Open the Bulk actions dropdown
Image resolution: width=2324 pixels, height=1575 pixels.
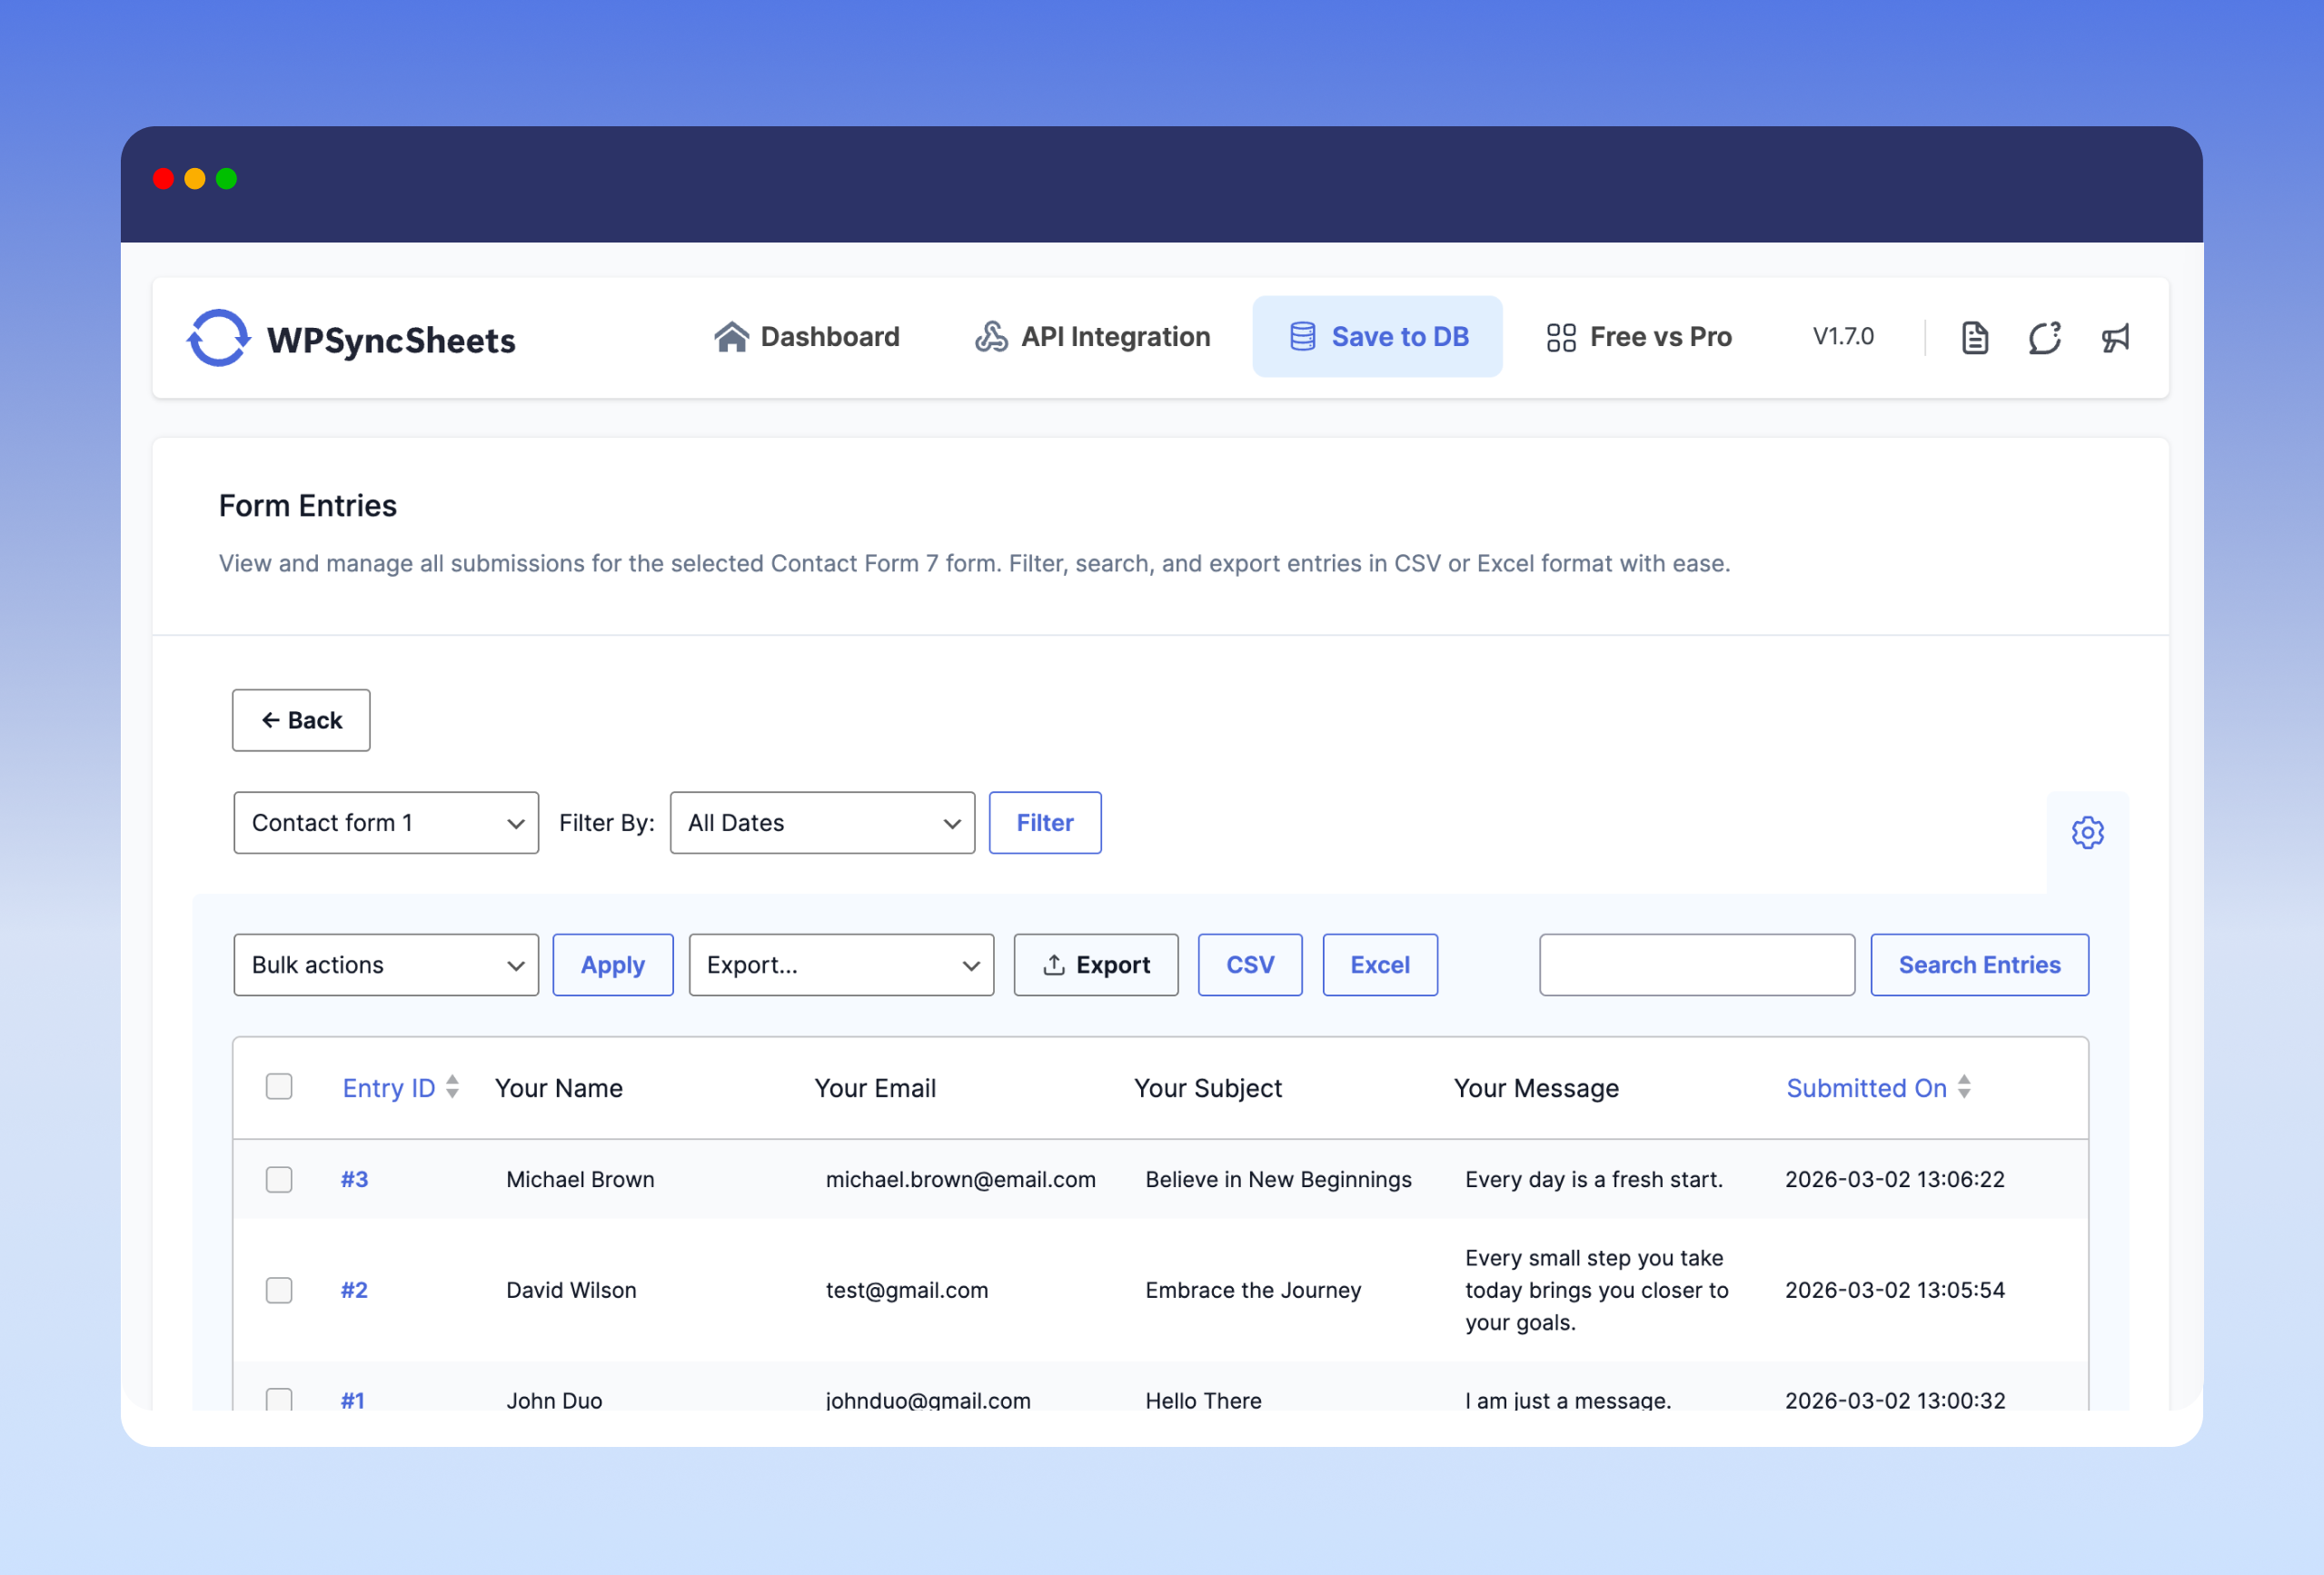pyautogui.click(x=386, y=965)
